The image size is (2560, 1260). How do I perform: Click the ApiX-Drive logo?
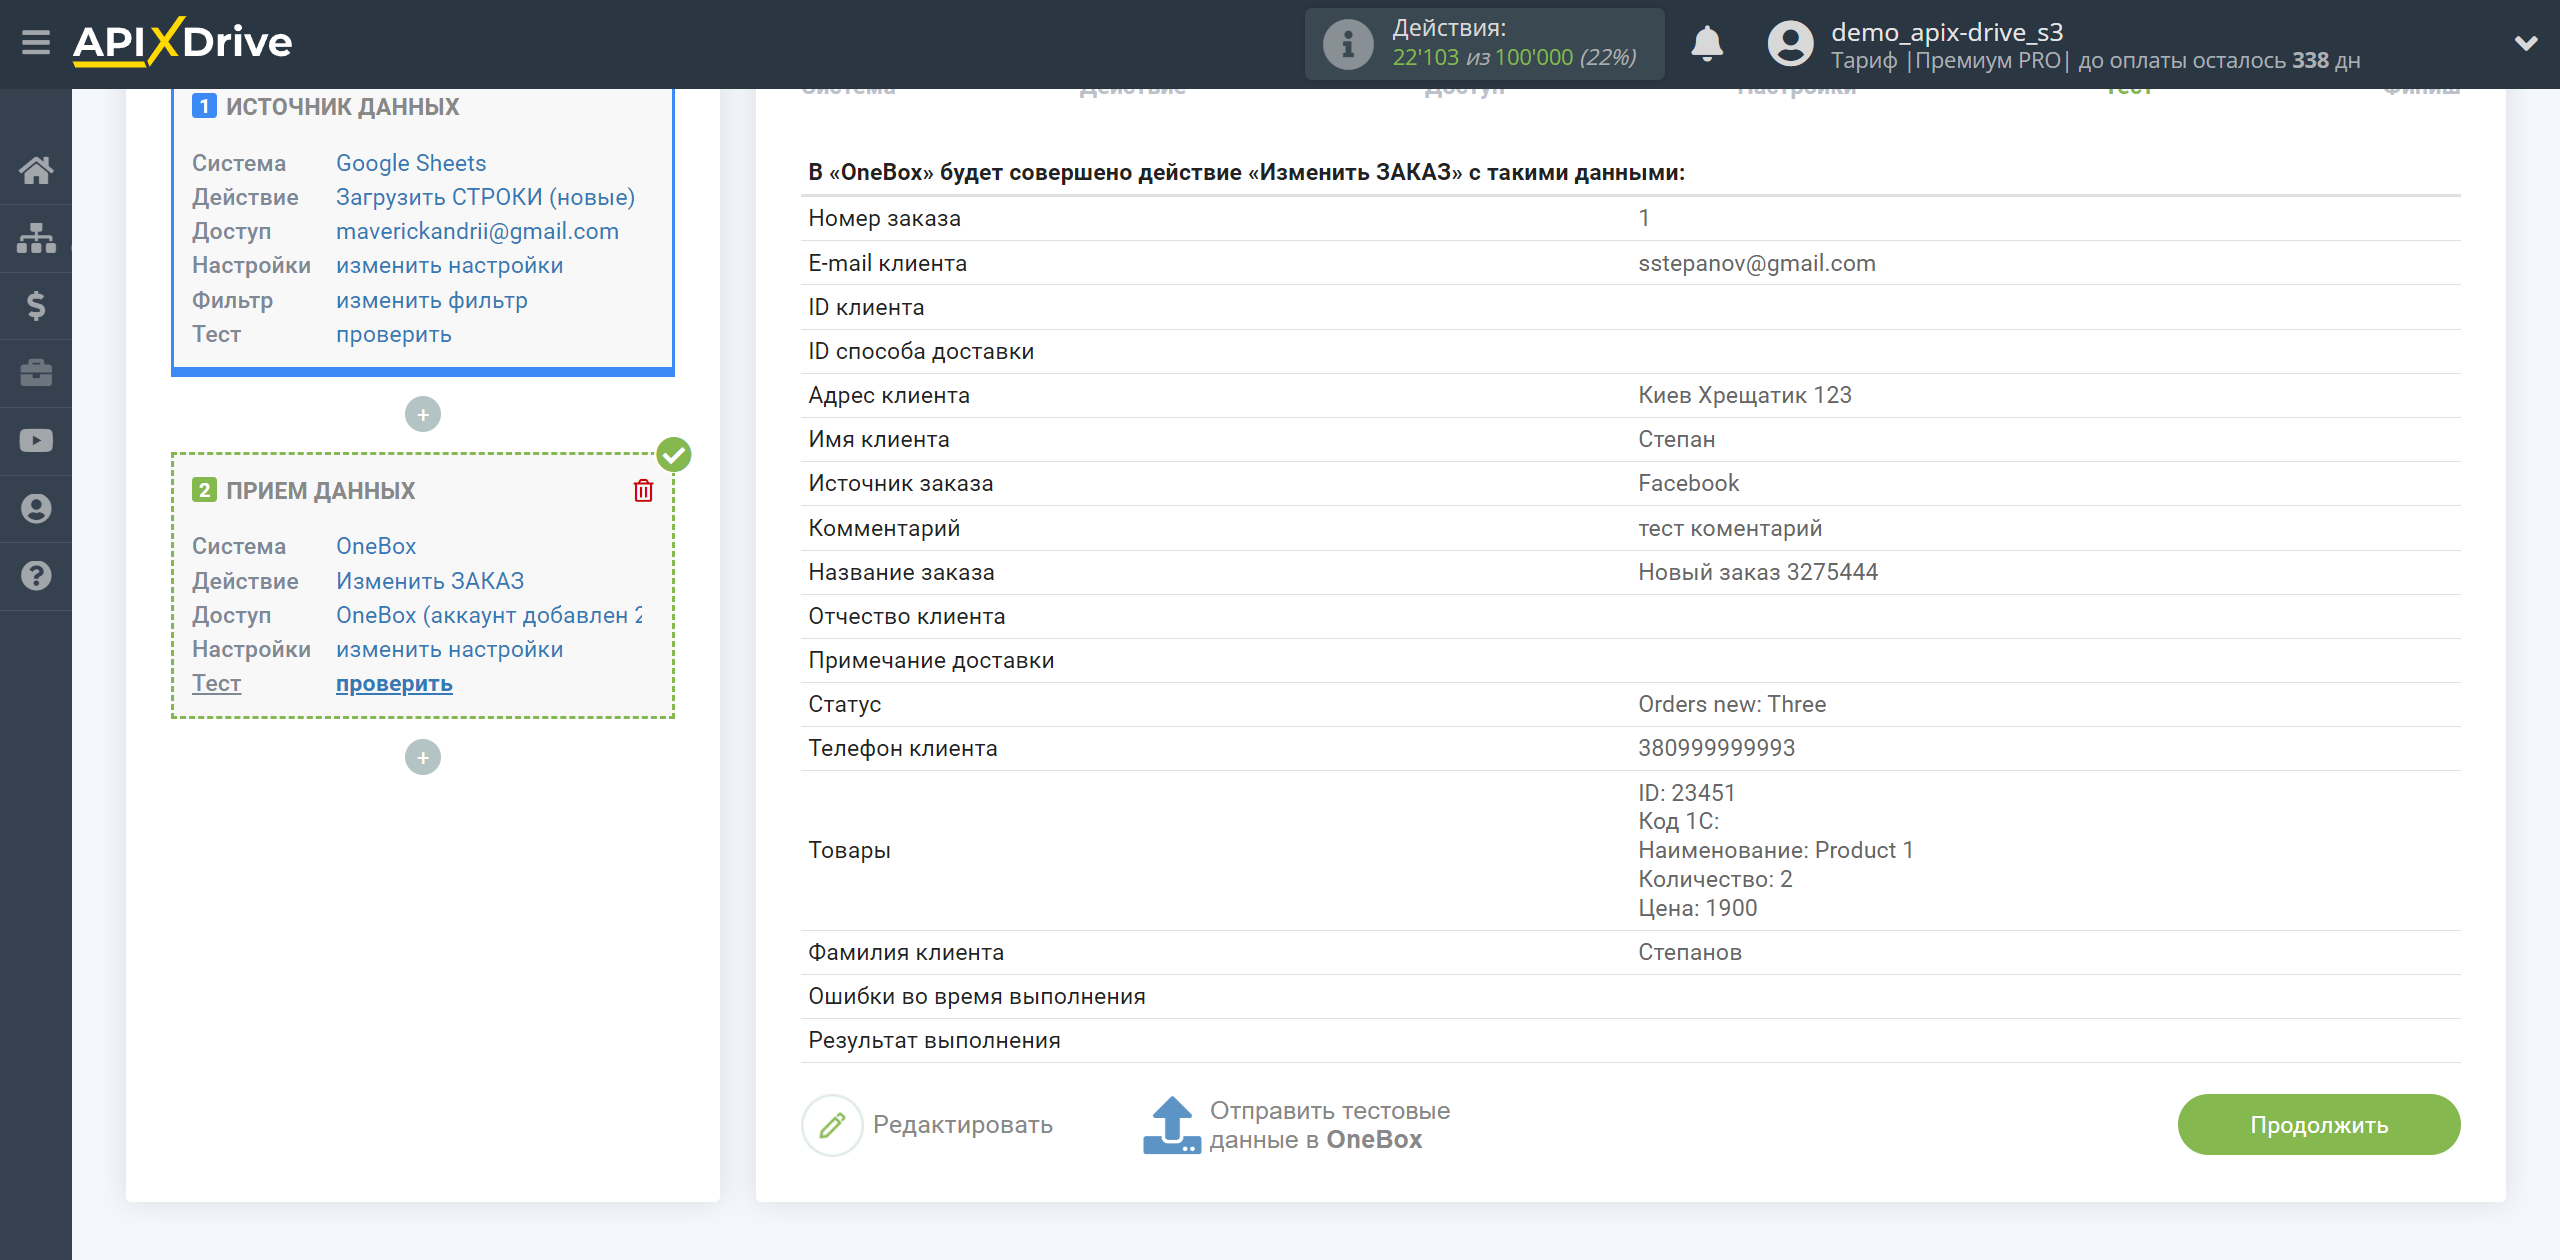click(x=182, y=42)
